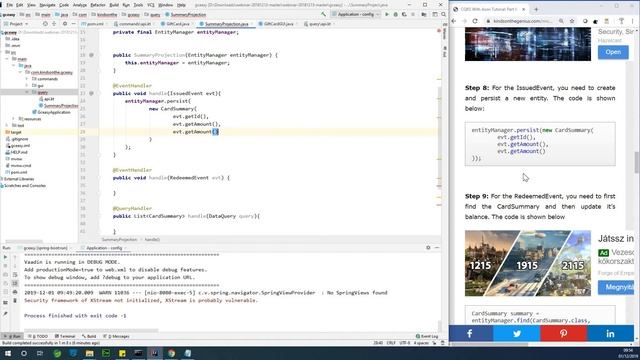Share the article on Twitter

click(x=517, y=333)
